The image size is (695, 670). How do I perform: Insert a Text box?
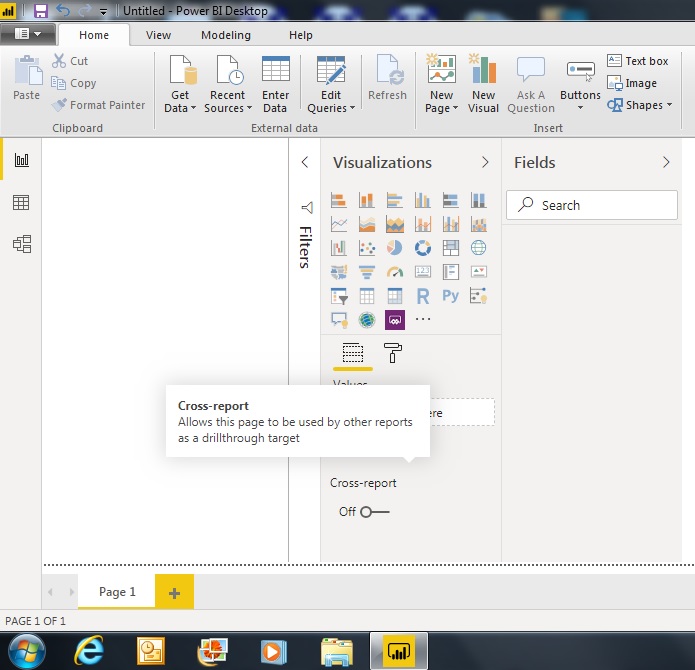pyautogui.click(x=637, y=61)
